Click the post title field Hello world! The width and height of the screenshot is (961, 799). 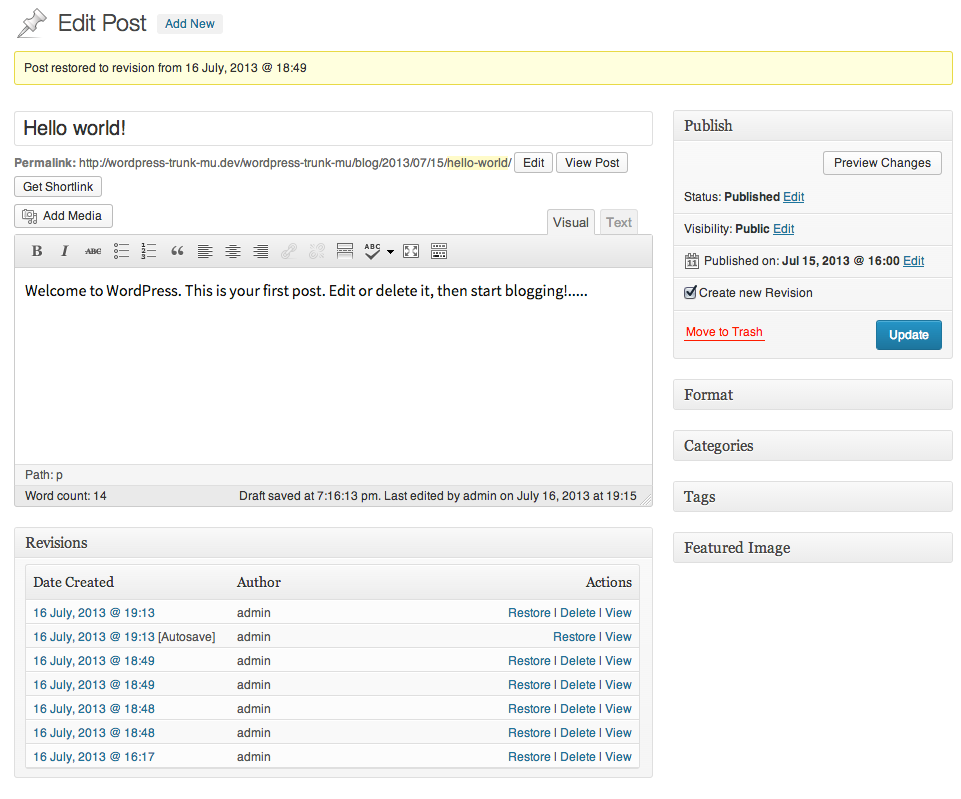333,129
